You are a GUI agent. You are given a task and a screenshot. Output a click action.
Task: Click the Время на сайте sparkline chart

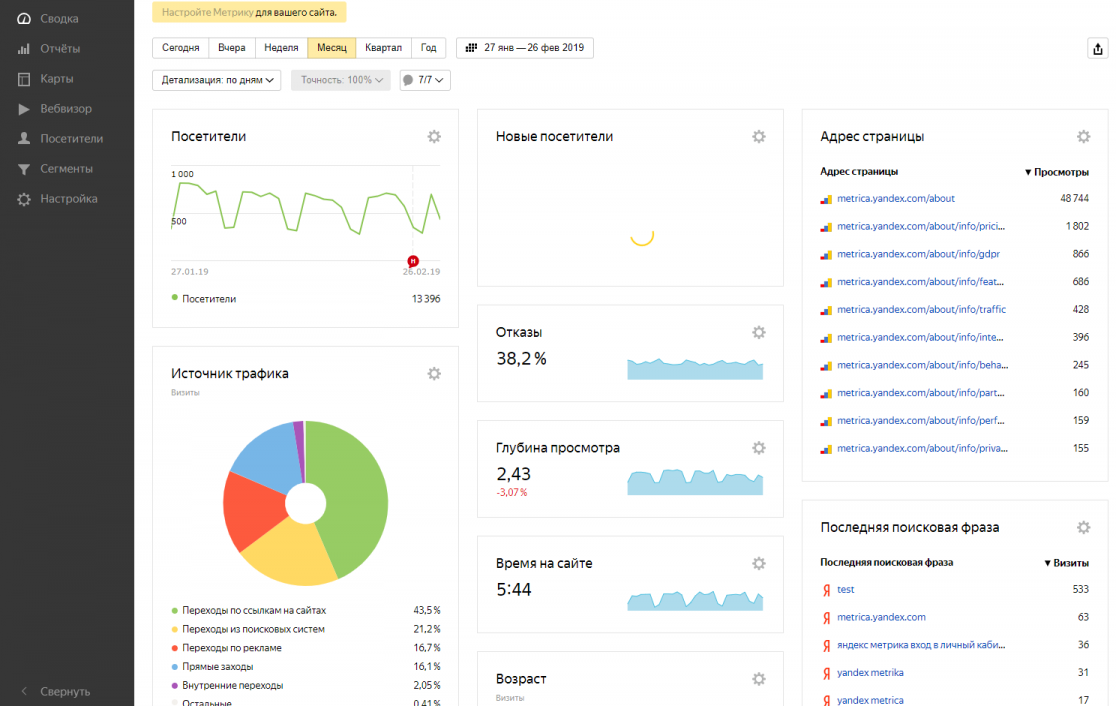coord(695,600)
